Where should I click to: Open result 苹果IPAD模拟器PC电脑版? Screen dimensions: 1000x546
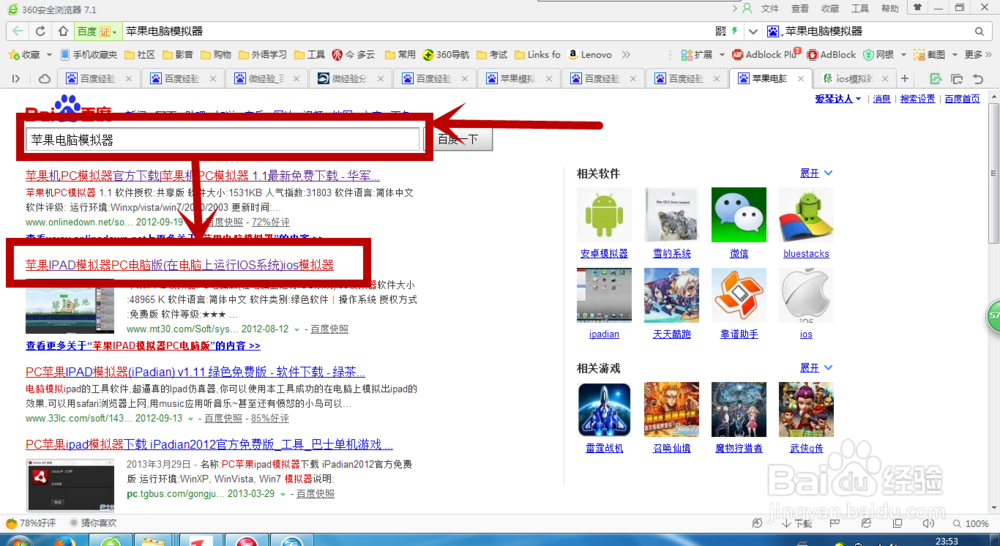click(x=179, y=265)
